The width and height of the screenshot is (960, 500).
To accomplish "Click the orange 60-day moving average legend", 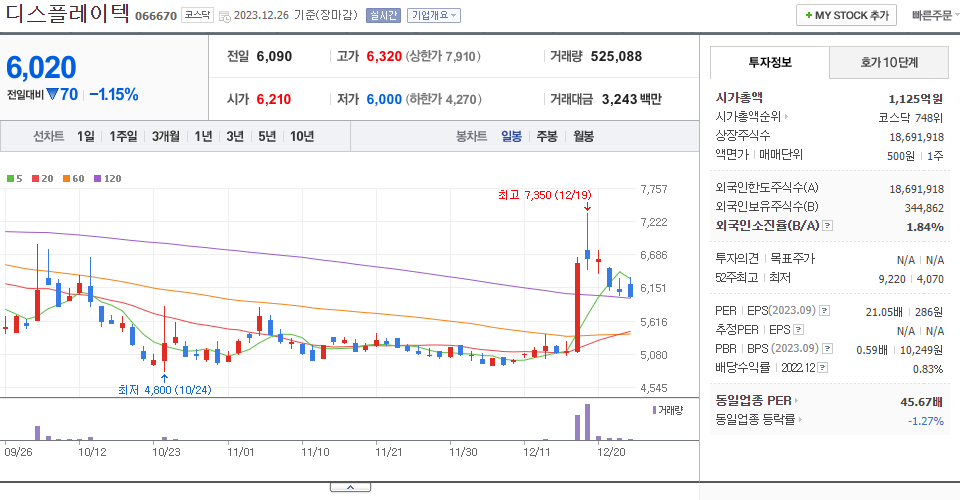I will click(x=73, y=179).
